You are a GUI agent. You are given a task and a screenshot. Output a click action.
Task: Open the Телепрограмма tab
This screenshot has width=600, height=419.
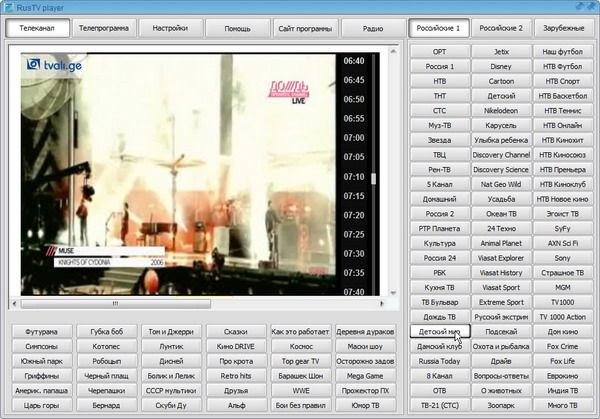click(x=104, y=28)
